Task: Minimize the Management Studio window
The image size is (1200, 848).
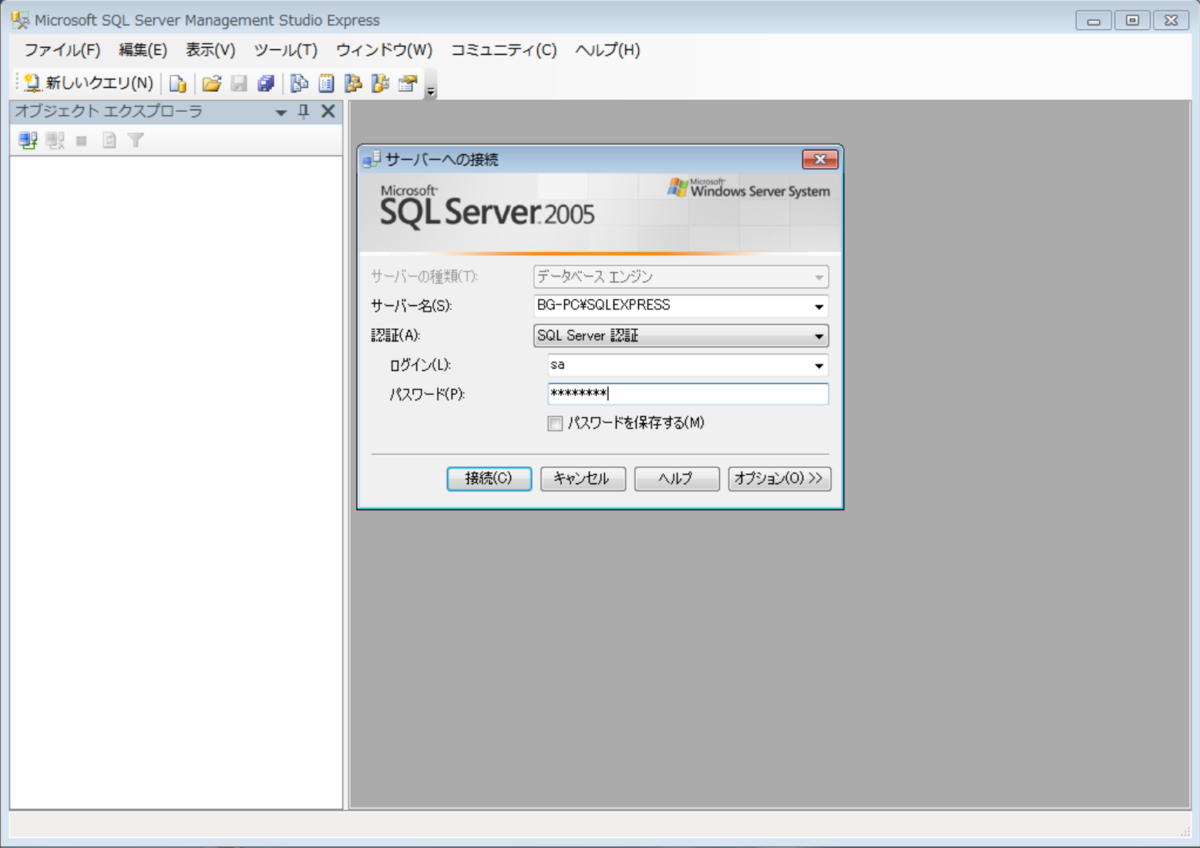Action: (1094, 20)
